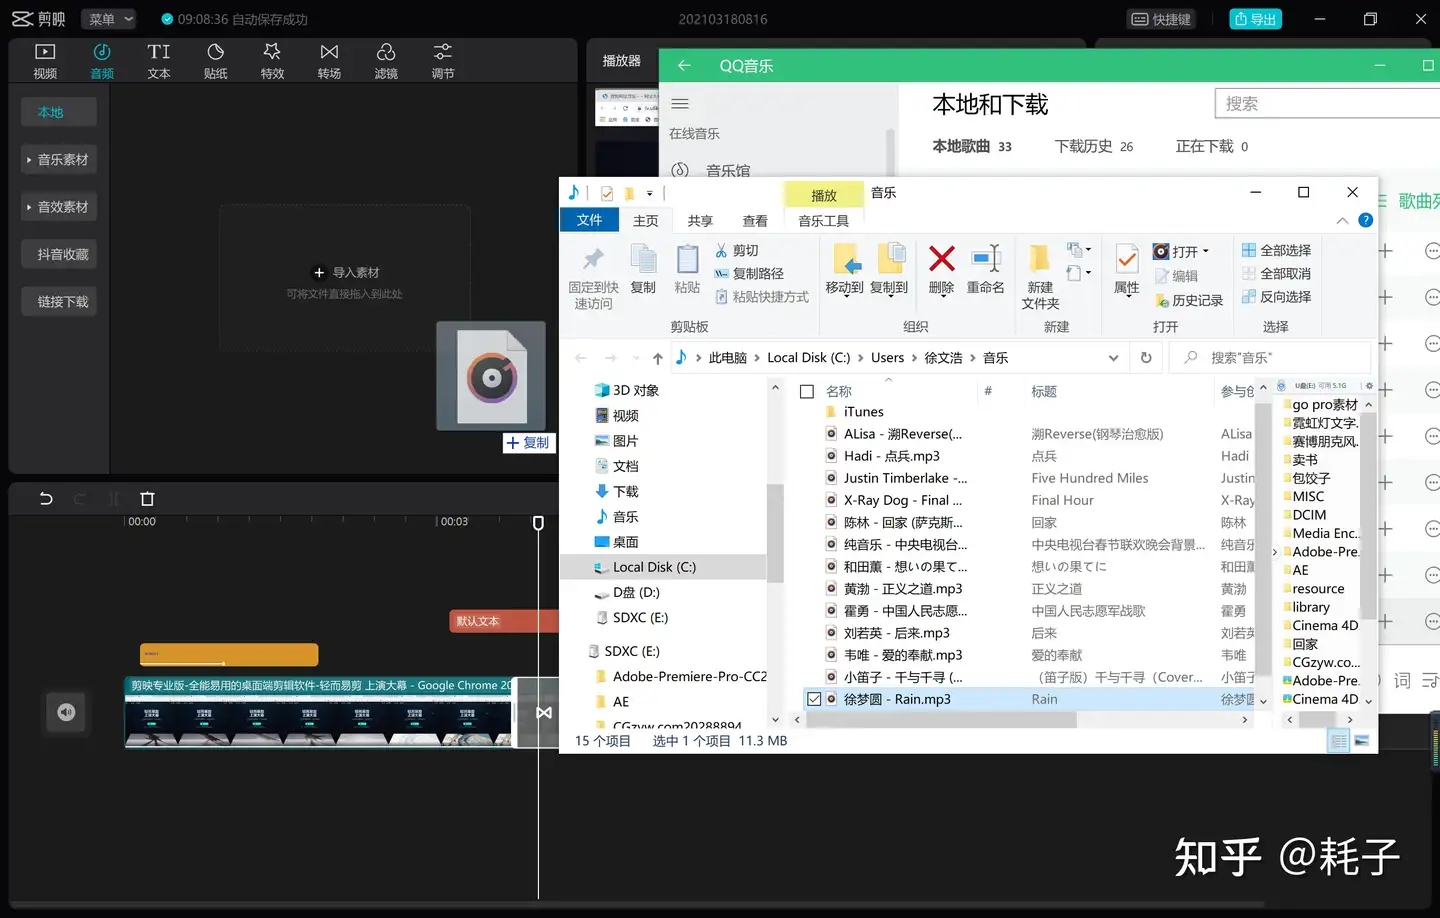The height and width of the screenshot is (918, 1440).
Task: Switch to 音乐工具 ribbon tab
Action: coord(823,221)
